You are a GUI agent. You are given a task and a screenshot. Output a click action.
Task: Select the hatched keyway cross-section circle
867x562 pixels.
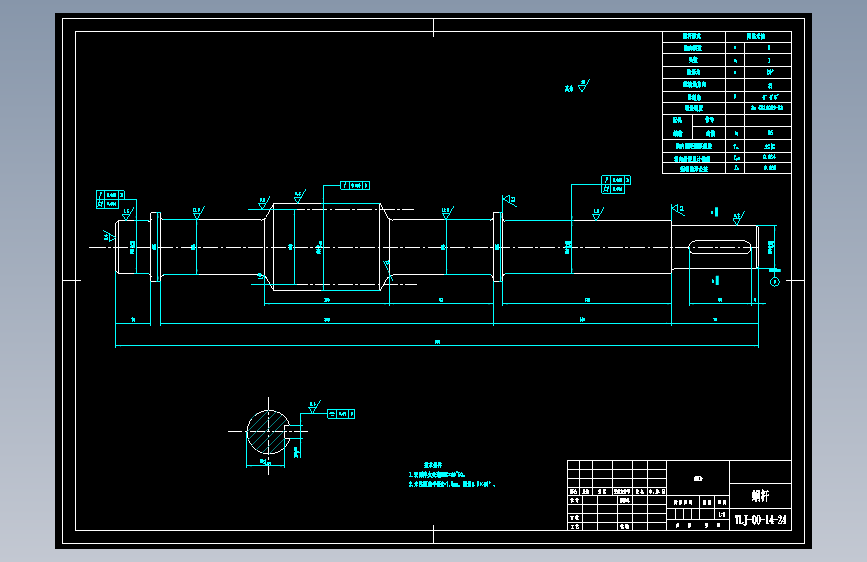click(x=268, y=431)
